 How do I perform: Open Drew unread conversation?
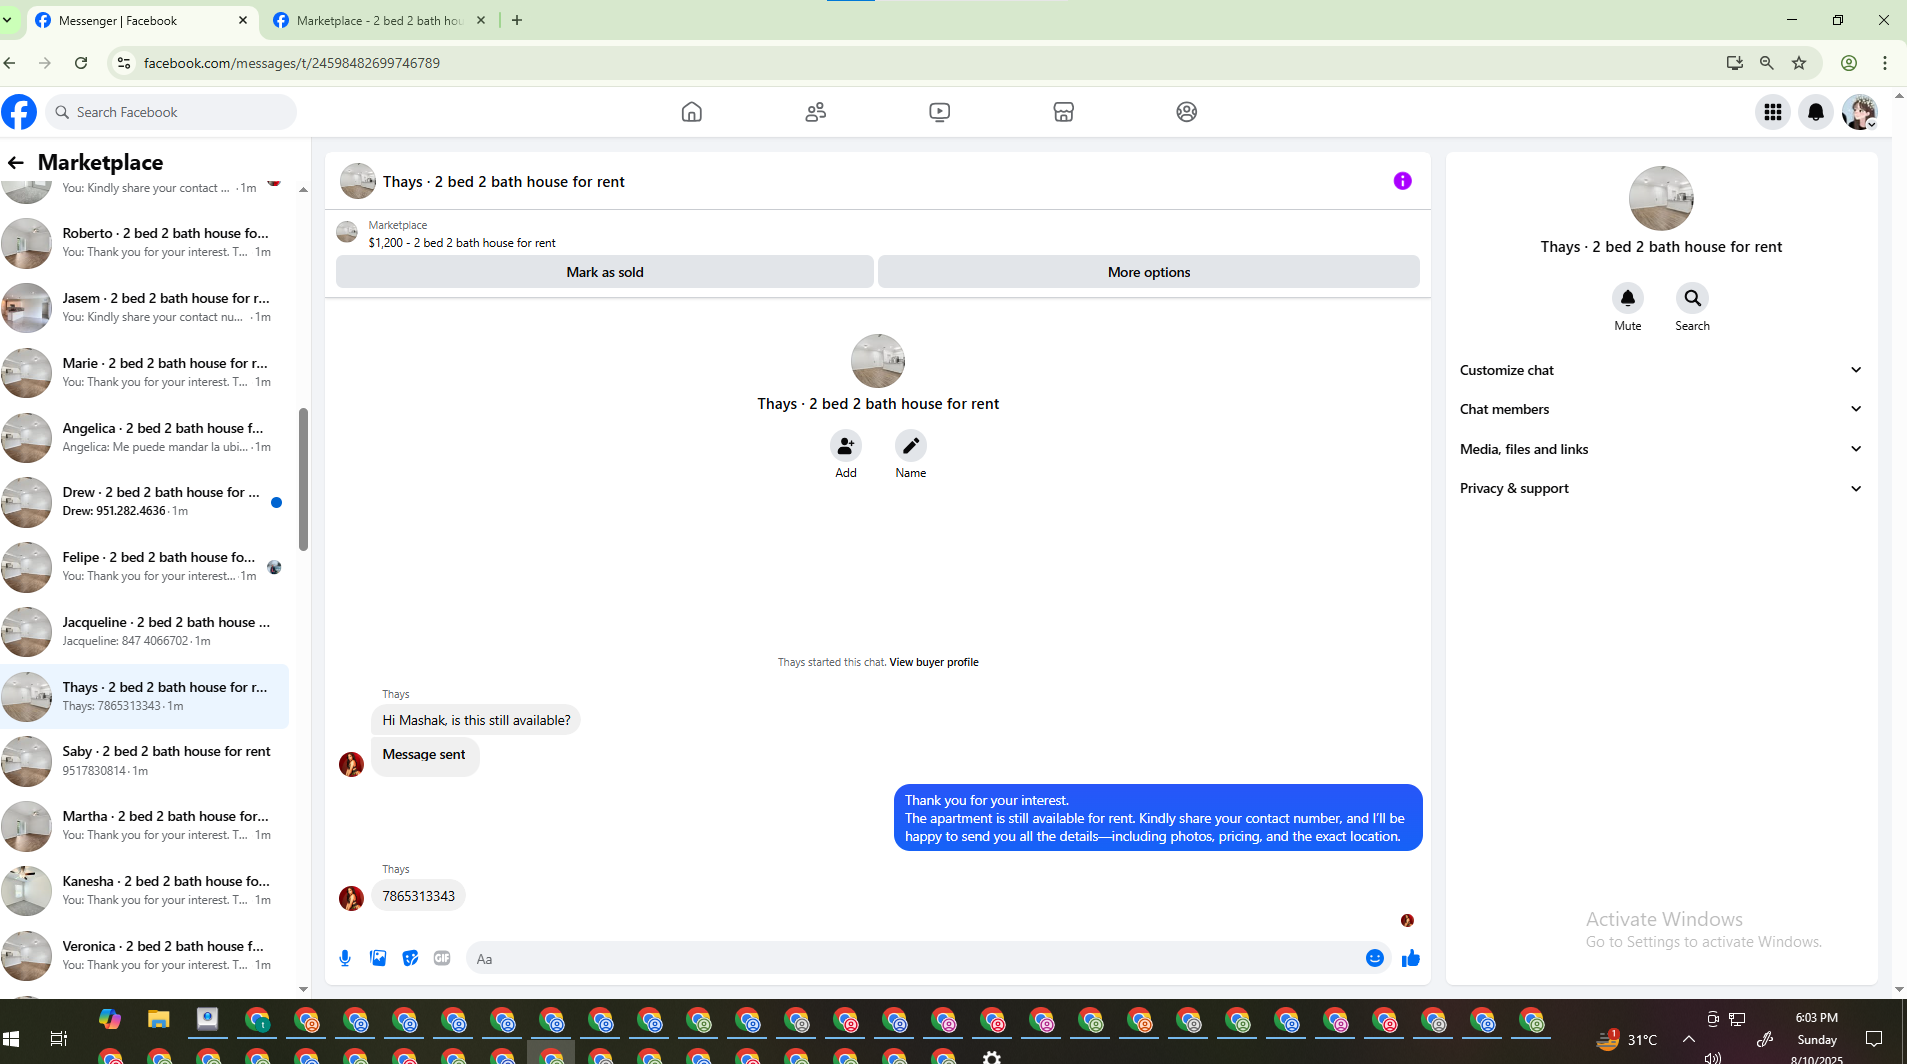(145, 501)
